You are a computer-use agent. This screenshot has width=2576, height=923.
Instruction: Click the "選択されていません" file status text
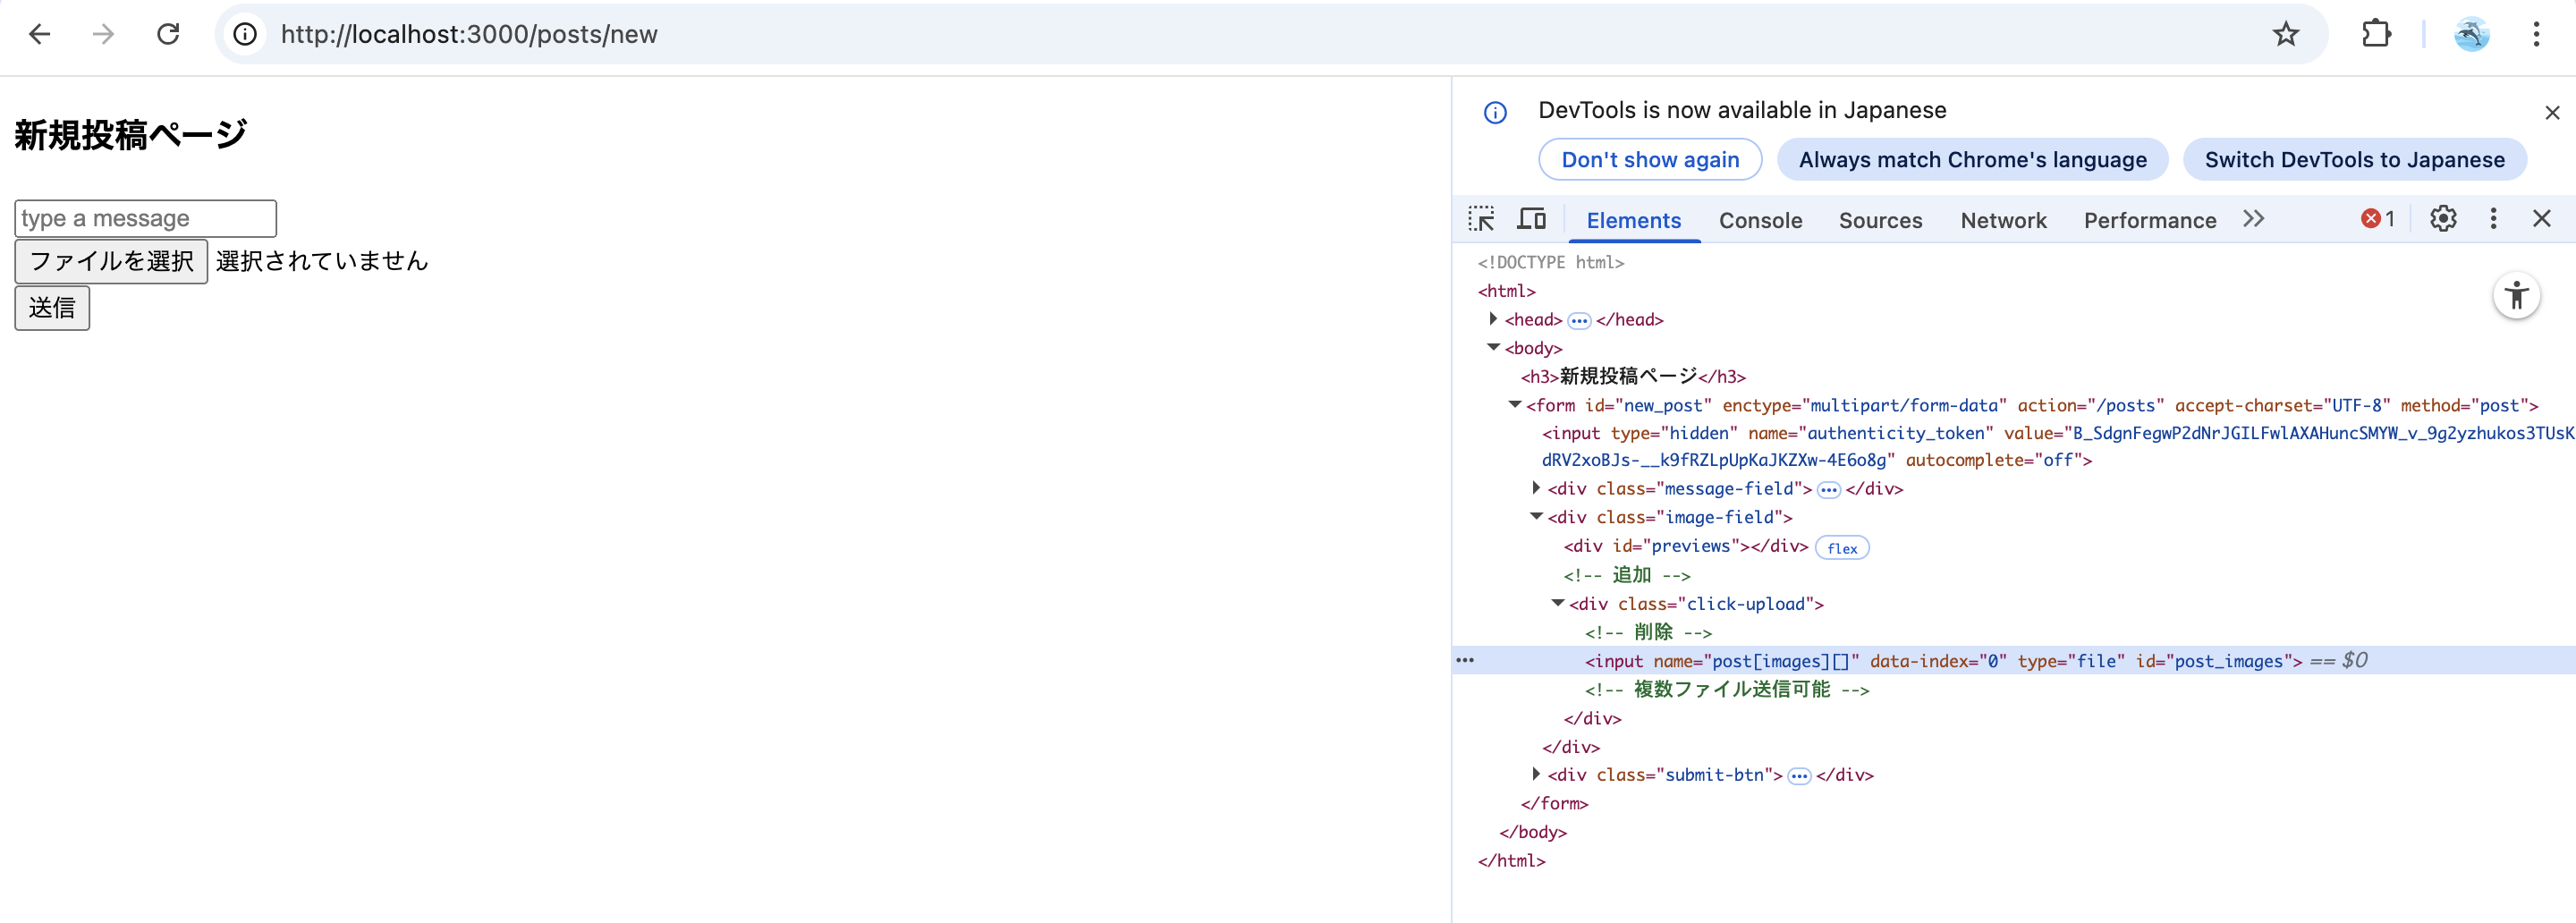click(x=322, y=261)
